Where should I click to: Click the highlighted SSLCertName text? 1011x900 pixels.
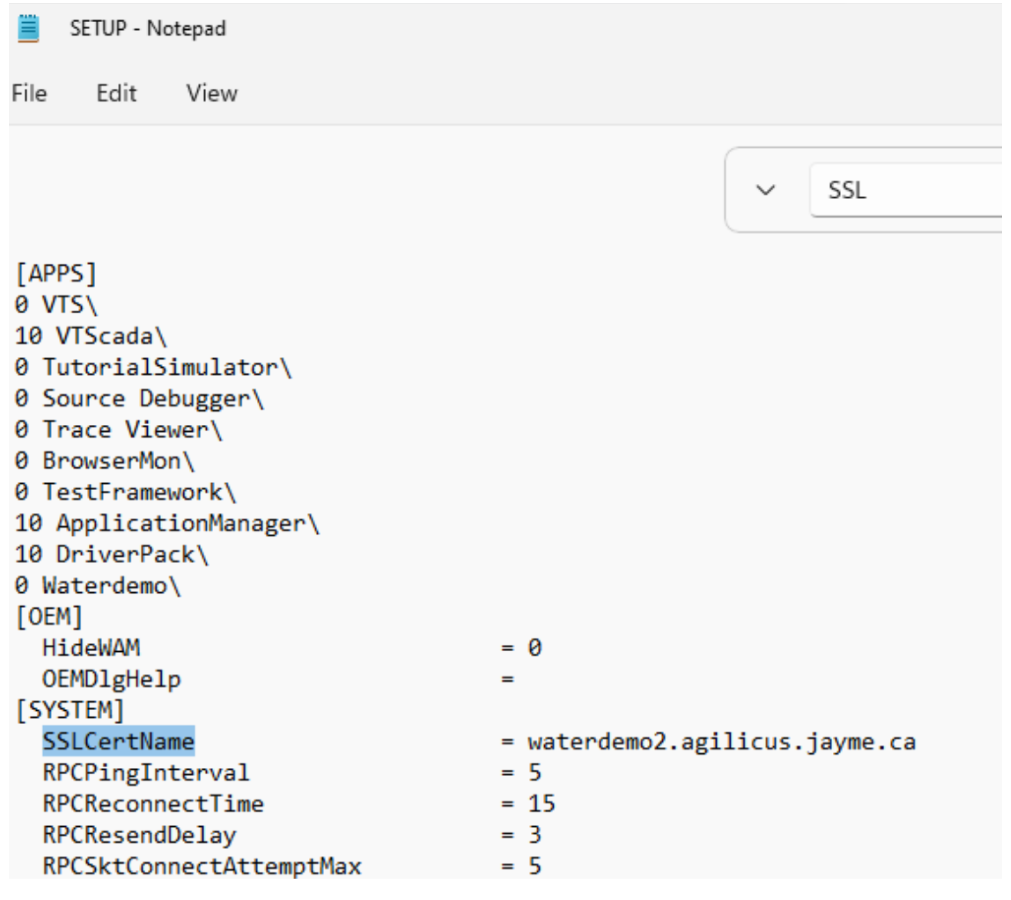pos(118,741)
